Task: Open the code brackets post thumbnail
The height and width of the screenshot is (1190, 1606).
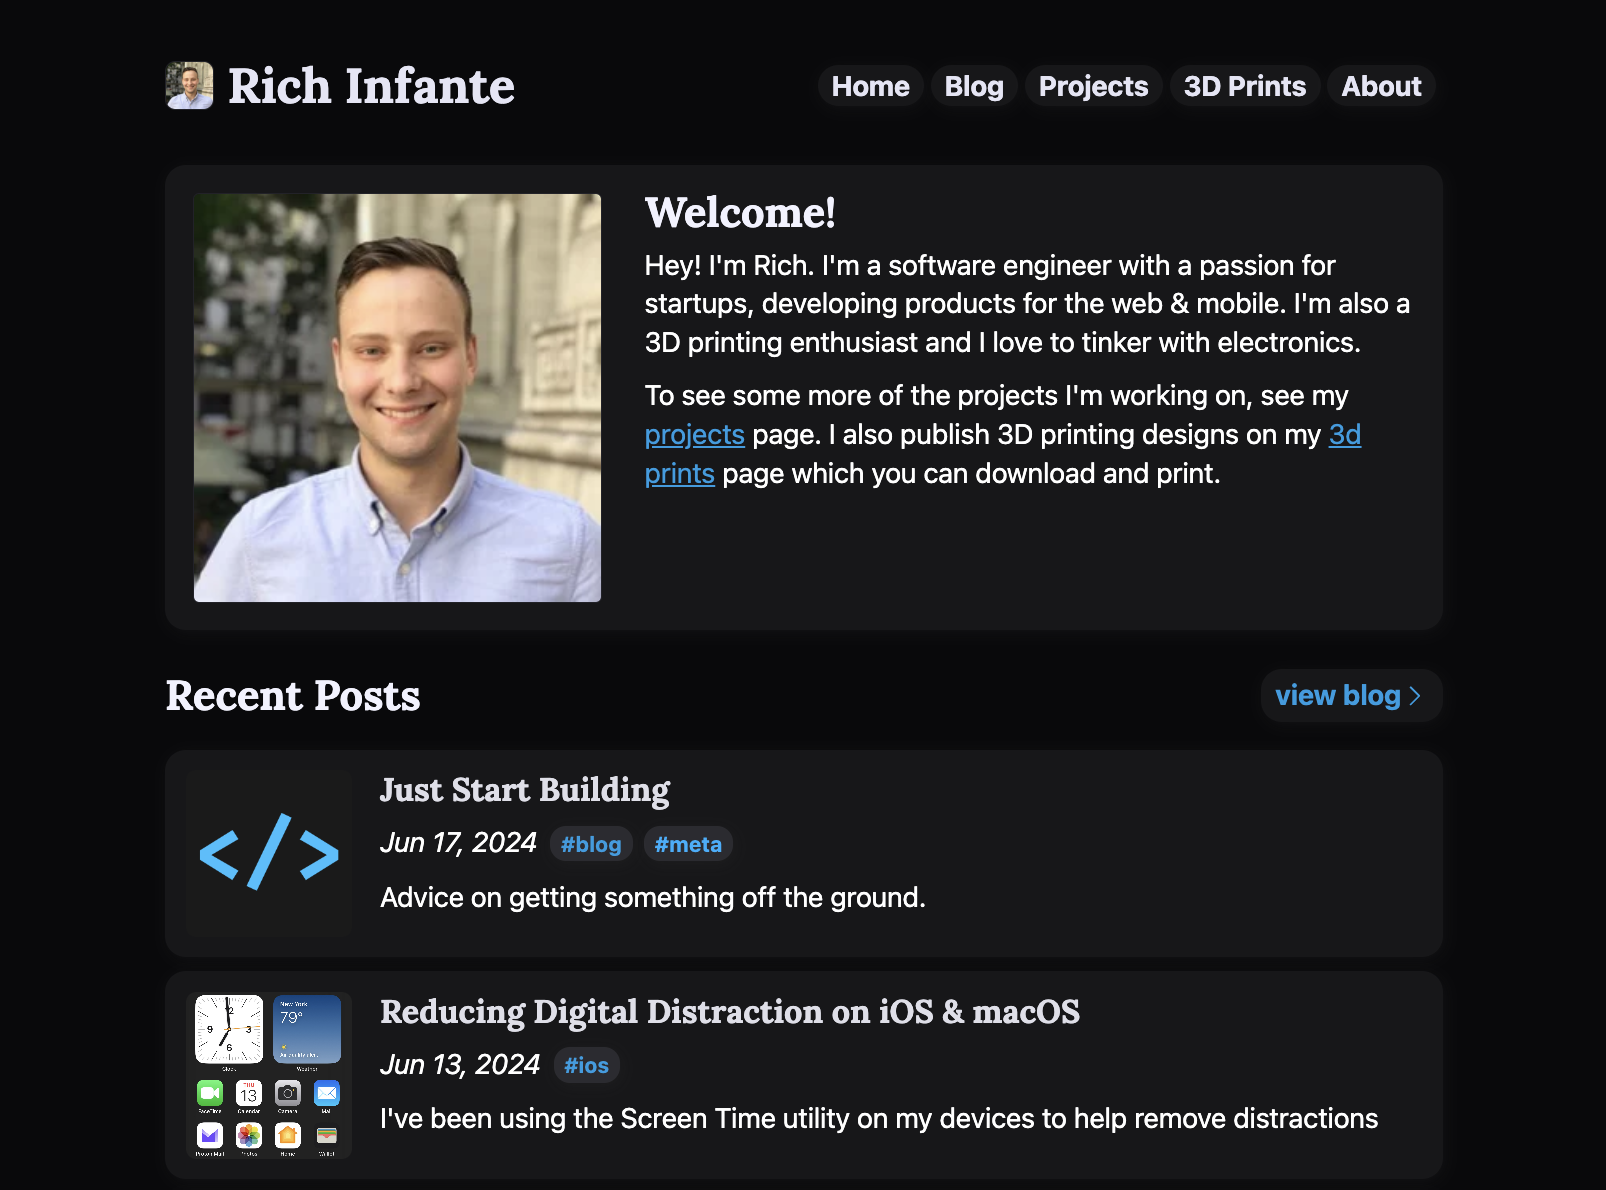Action: pyautogui.click(x=269, y=852)
